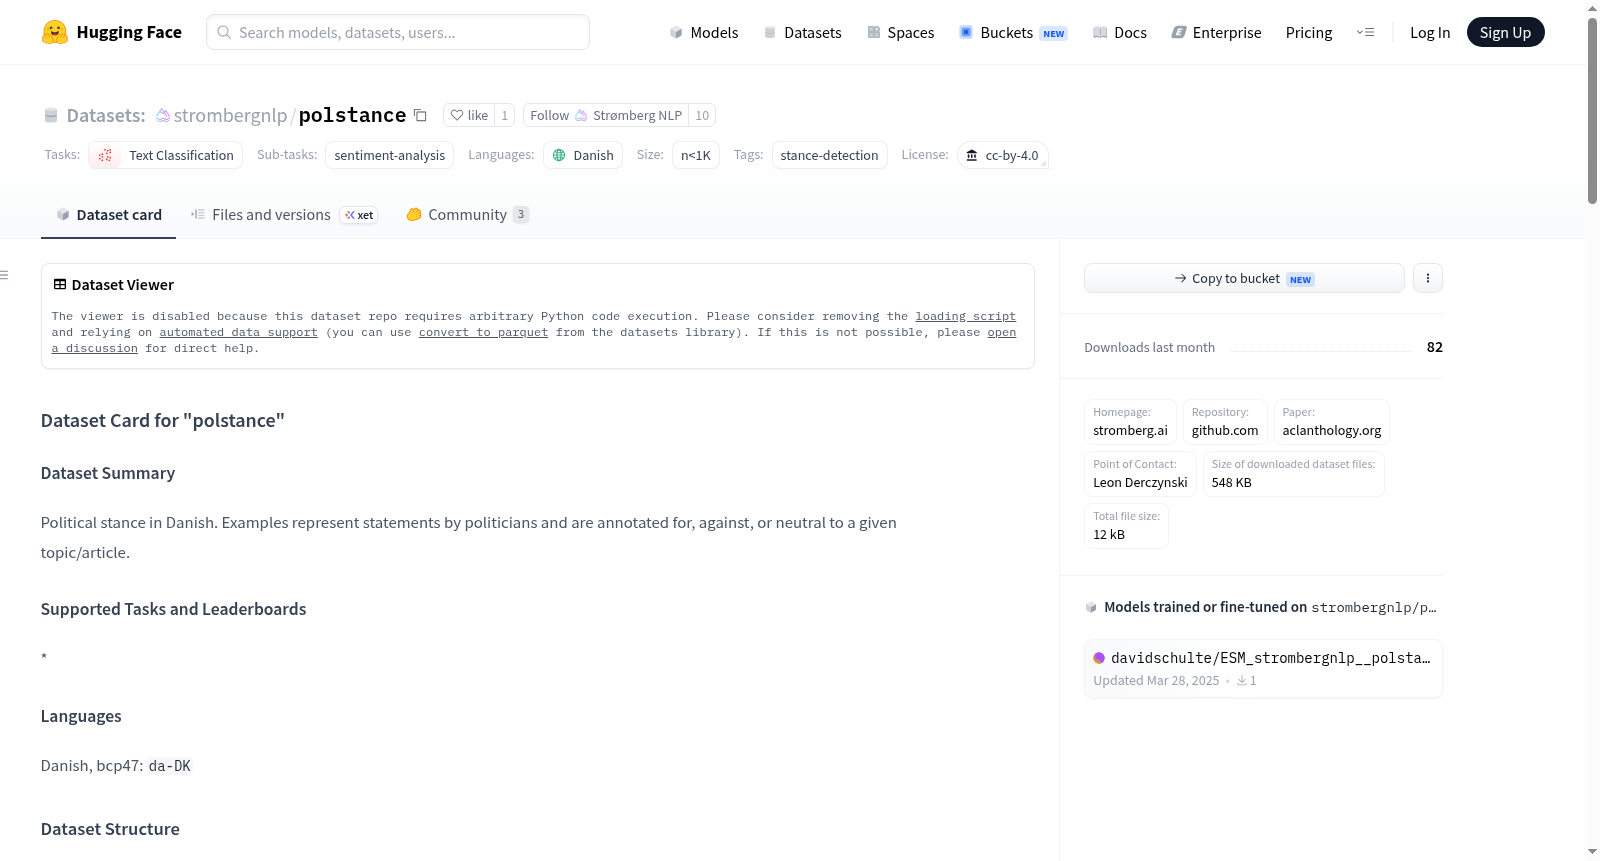This screenshot has width=1600, height=861.
Task: Click the Dataset Summary heading
Action: coord(108,473)
